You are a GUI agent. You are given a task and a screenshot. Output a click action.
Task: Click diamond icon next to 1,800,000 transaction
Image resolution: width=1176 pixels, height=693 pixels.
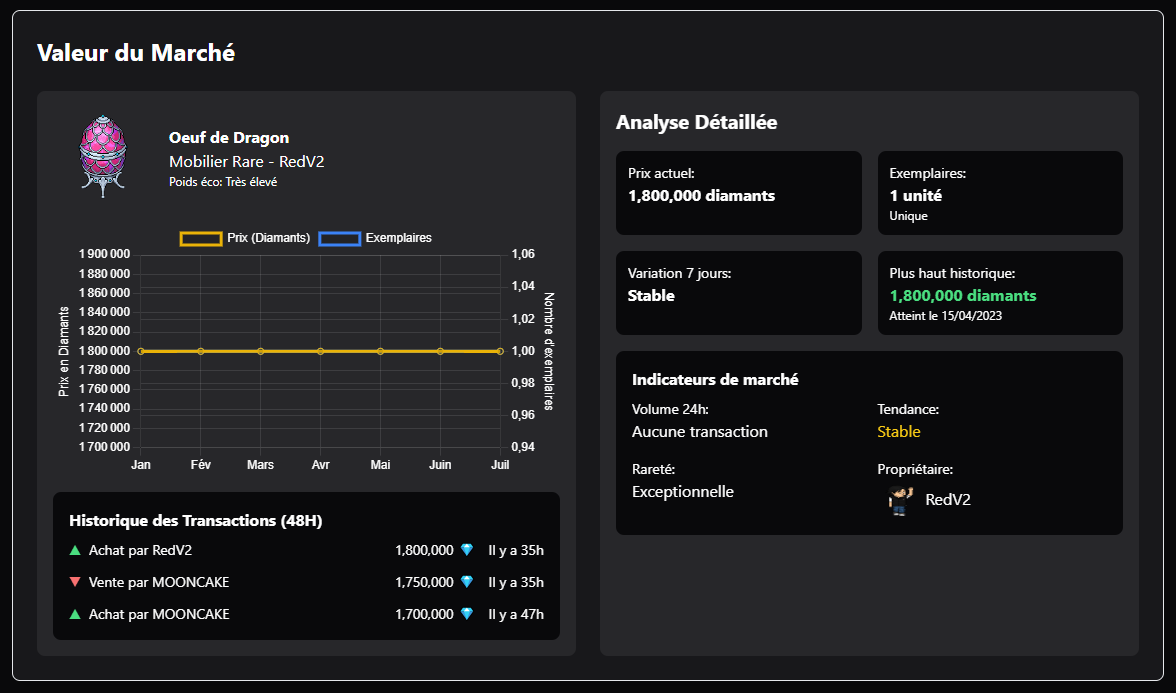(x=466, y=550)
